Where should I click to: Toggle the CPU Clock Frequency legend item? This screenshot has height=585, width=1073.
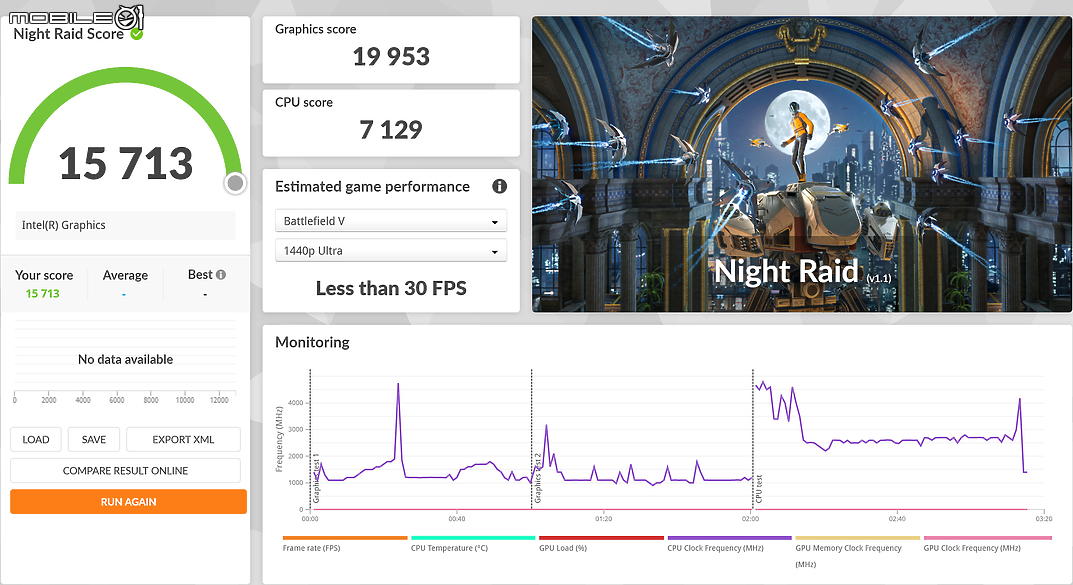tap(729, 544)
